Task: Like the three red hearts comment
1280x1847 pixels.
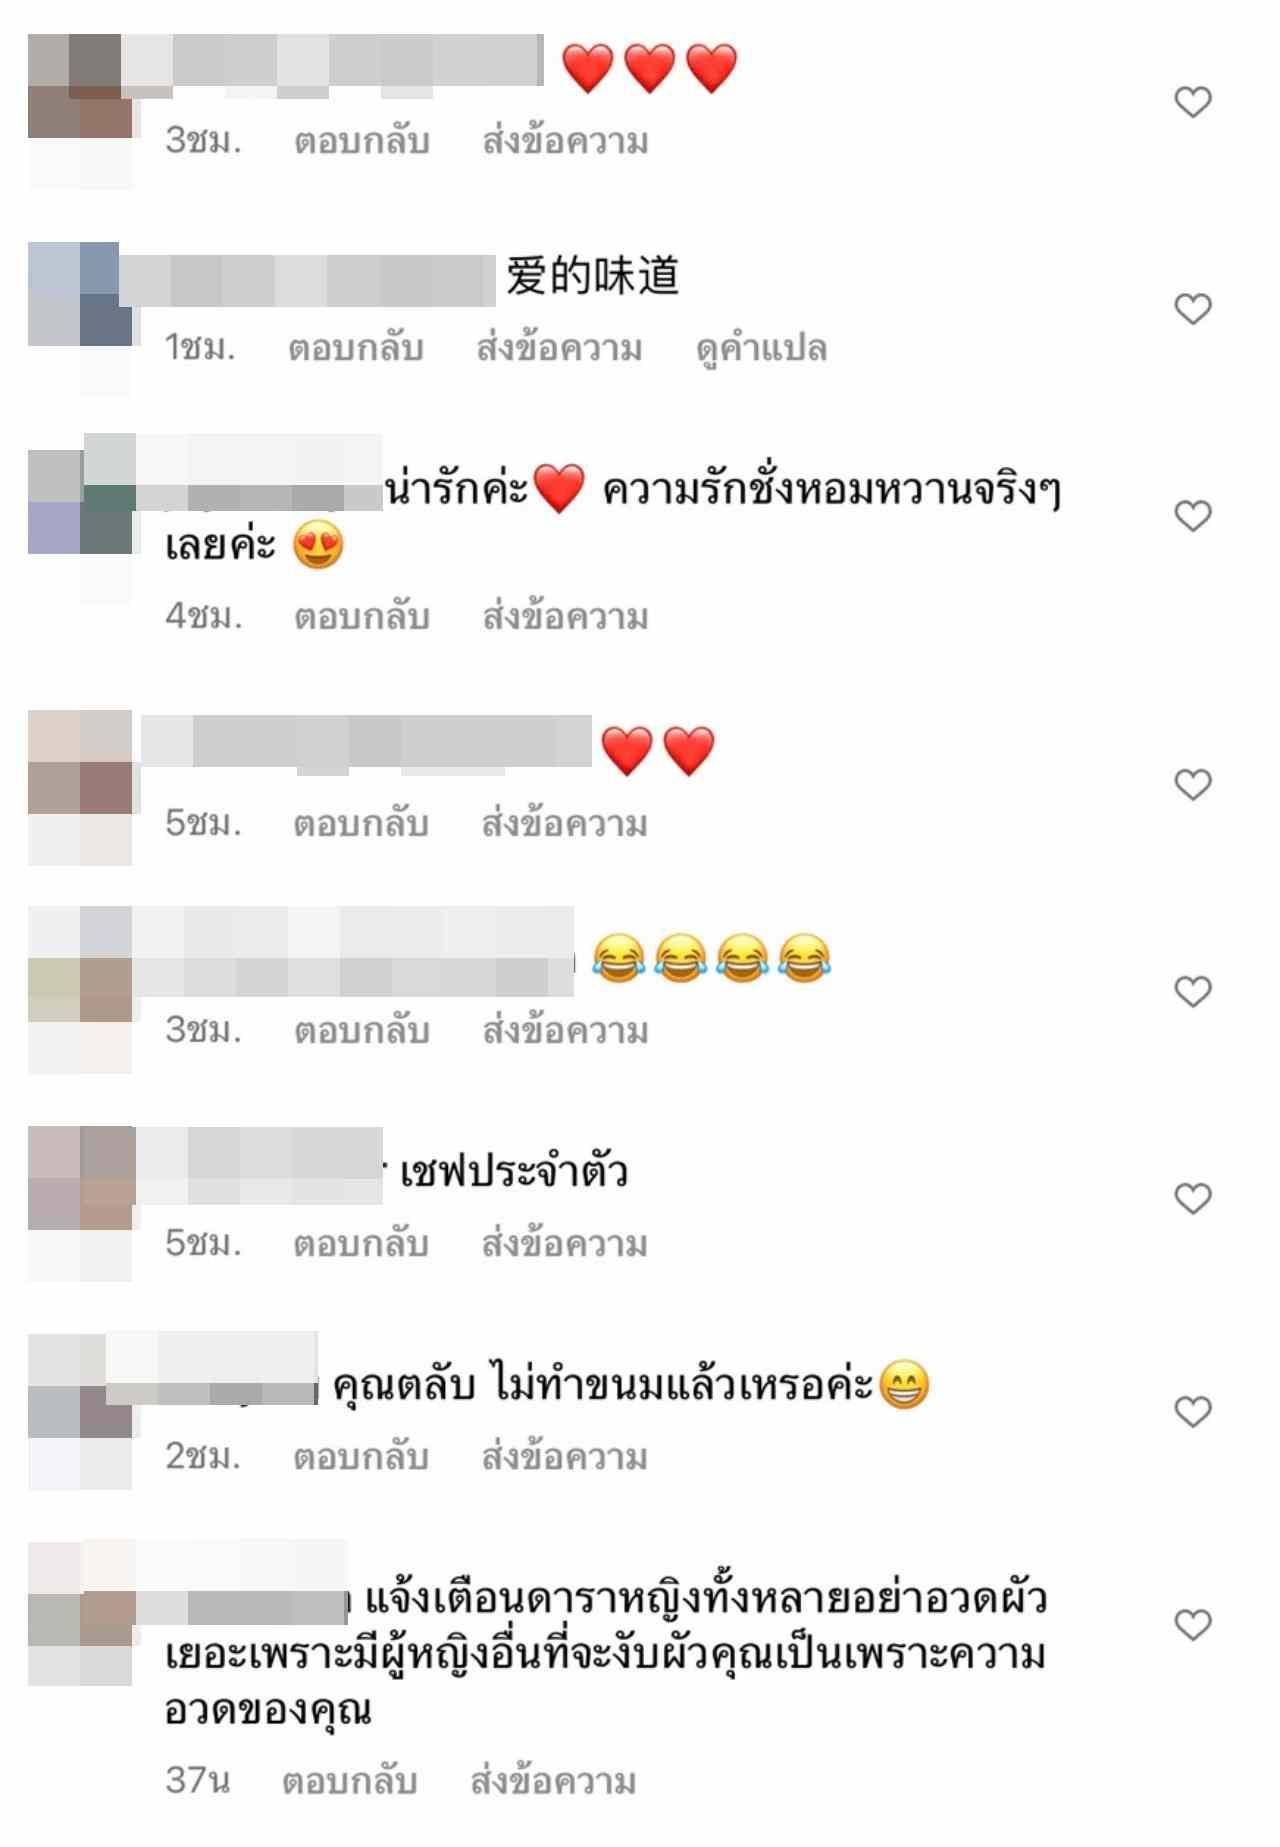Action: pyautogui.click(x=1192, y=102)
